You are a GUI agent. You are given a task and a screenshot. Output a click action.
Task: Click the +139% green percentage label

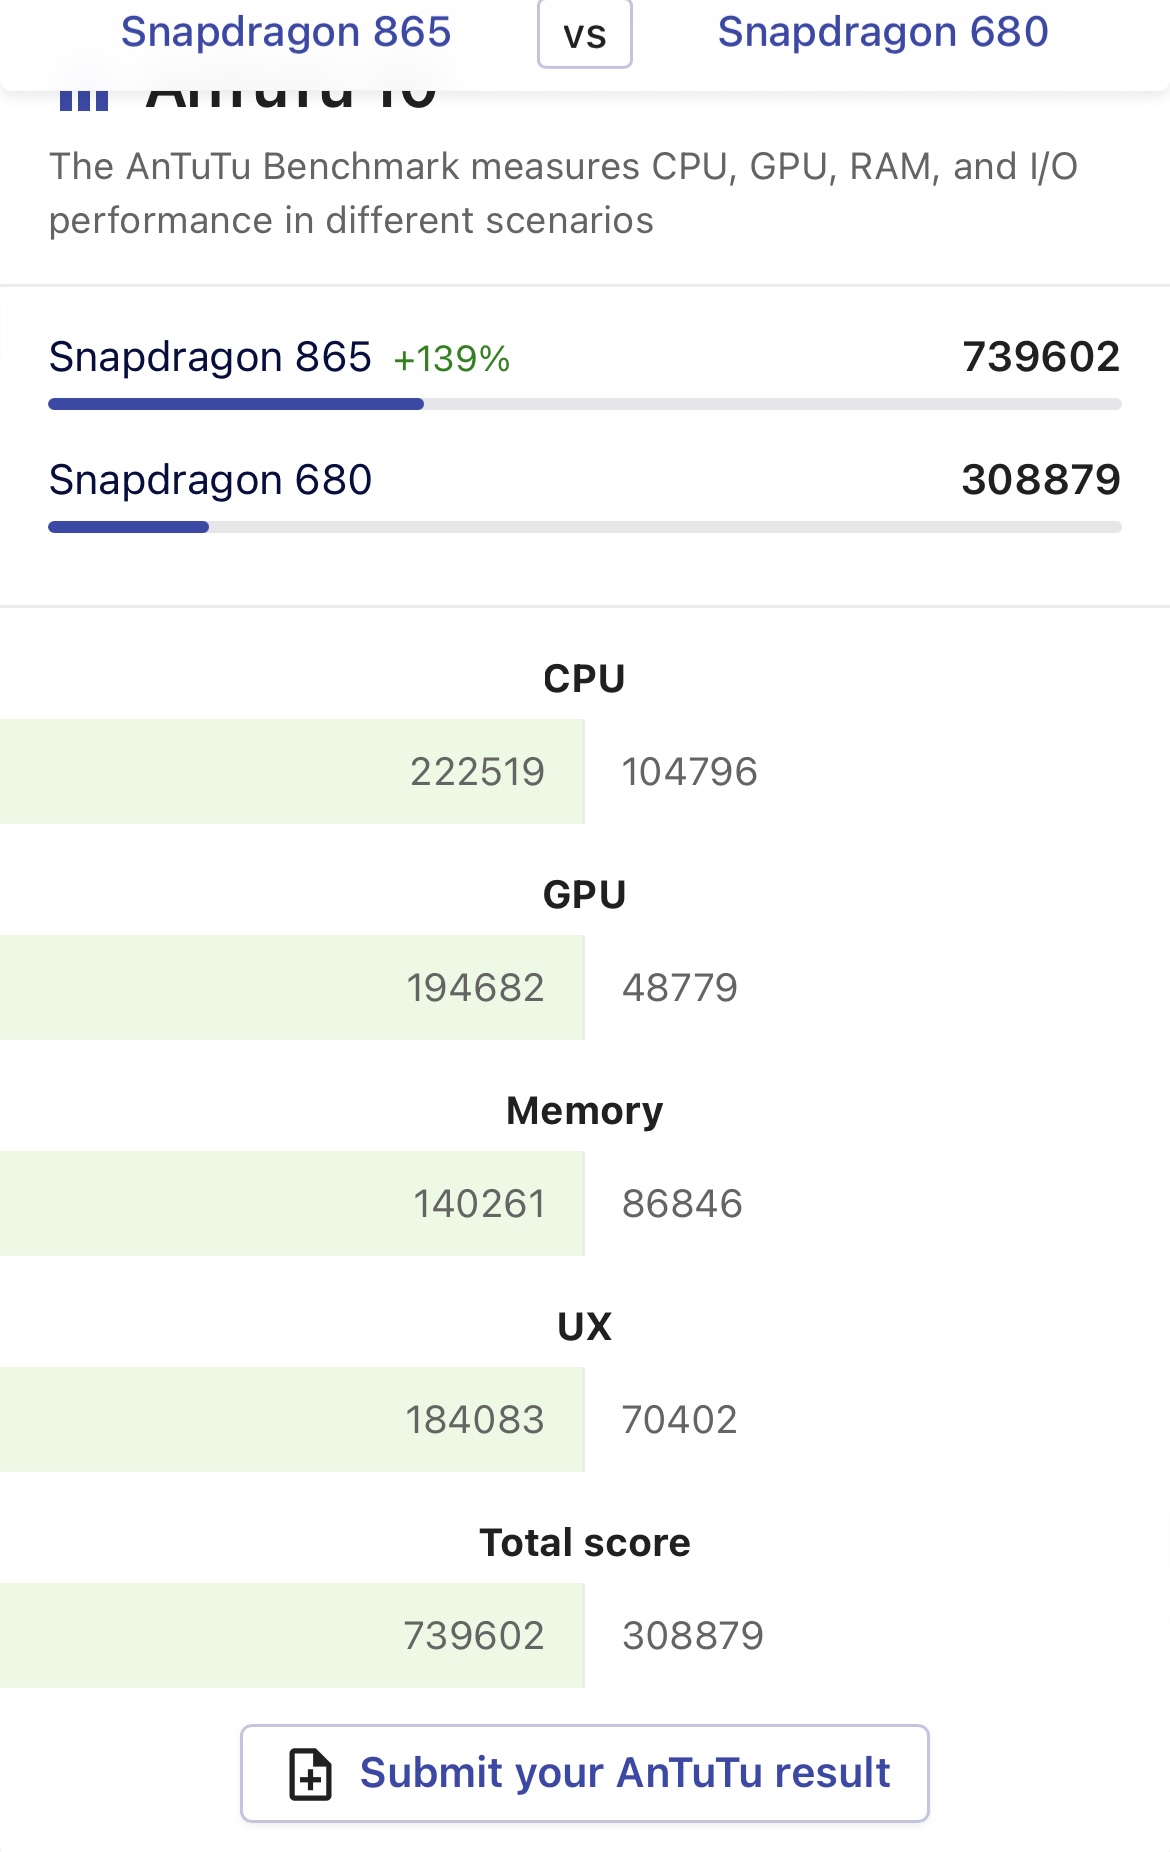452,359
